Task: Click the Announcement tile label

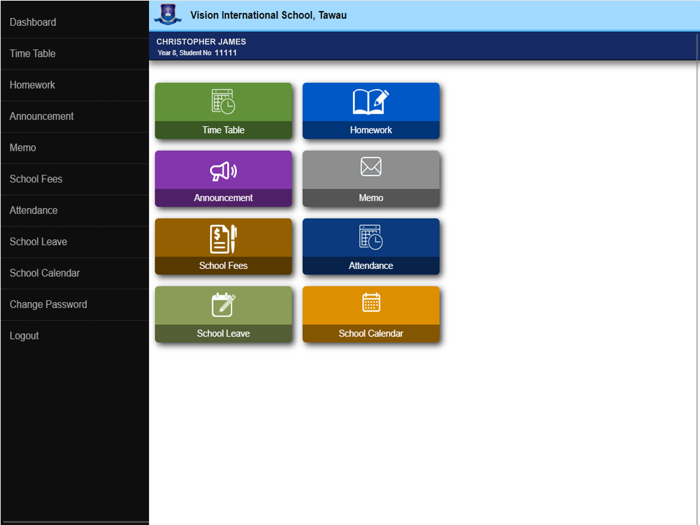Action: pyautogui.click(x=223, y=198)
